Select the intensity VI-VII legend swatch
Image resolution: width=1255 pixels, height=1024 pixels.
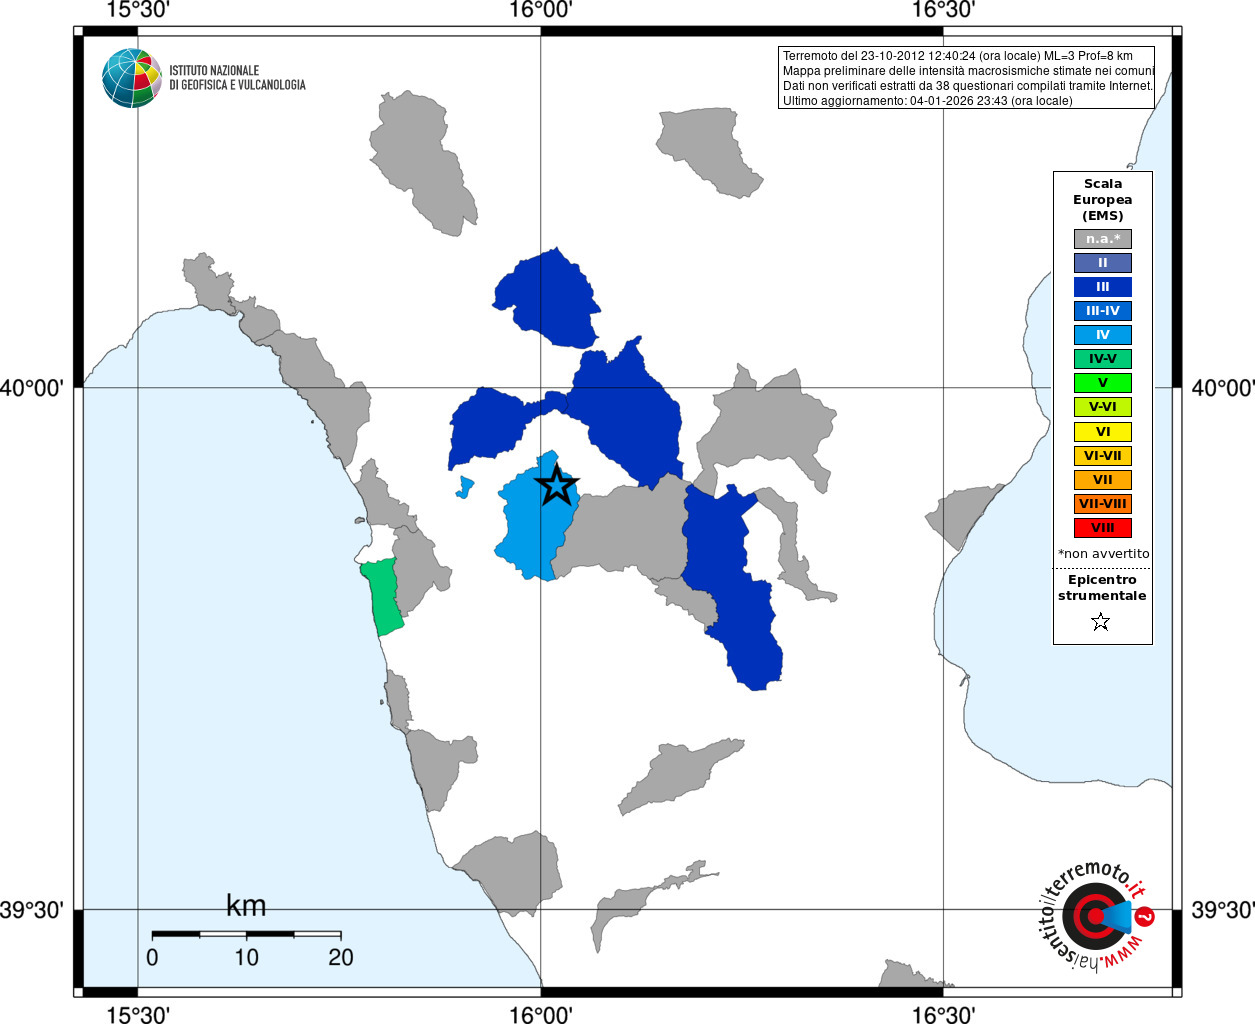coord(1103,456)
